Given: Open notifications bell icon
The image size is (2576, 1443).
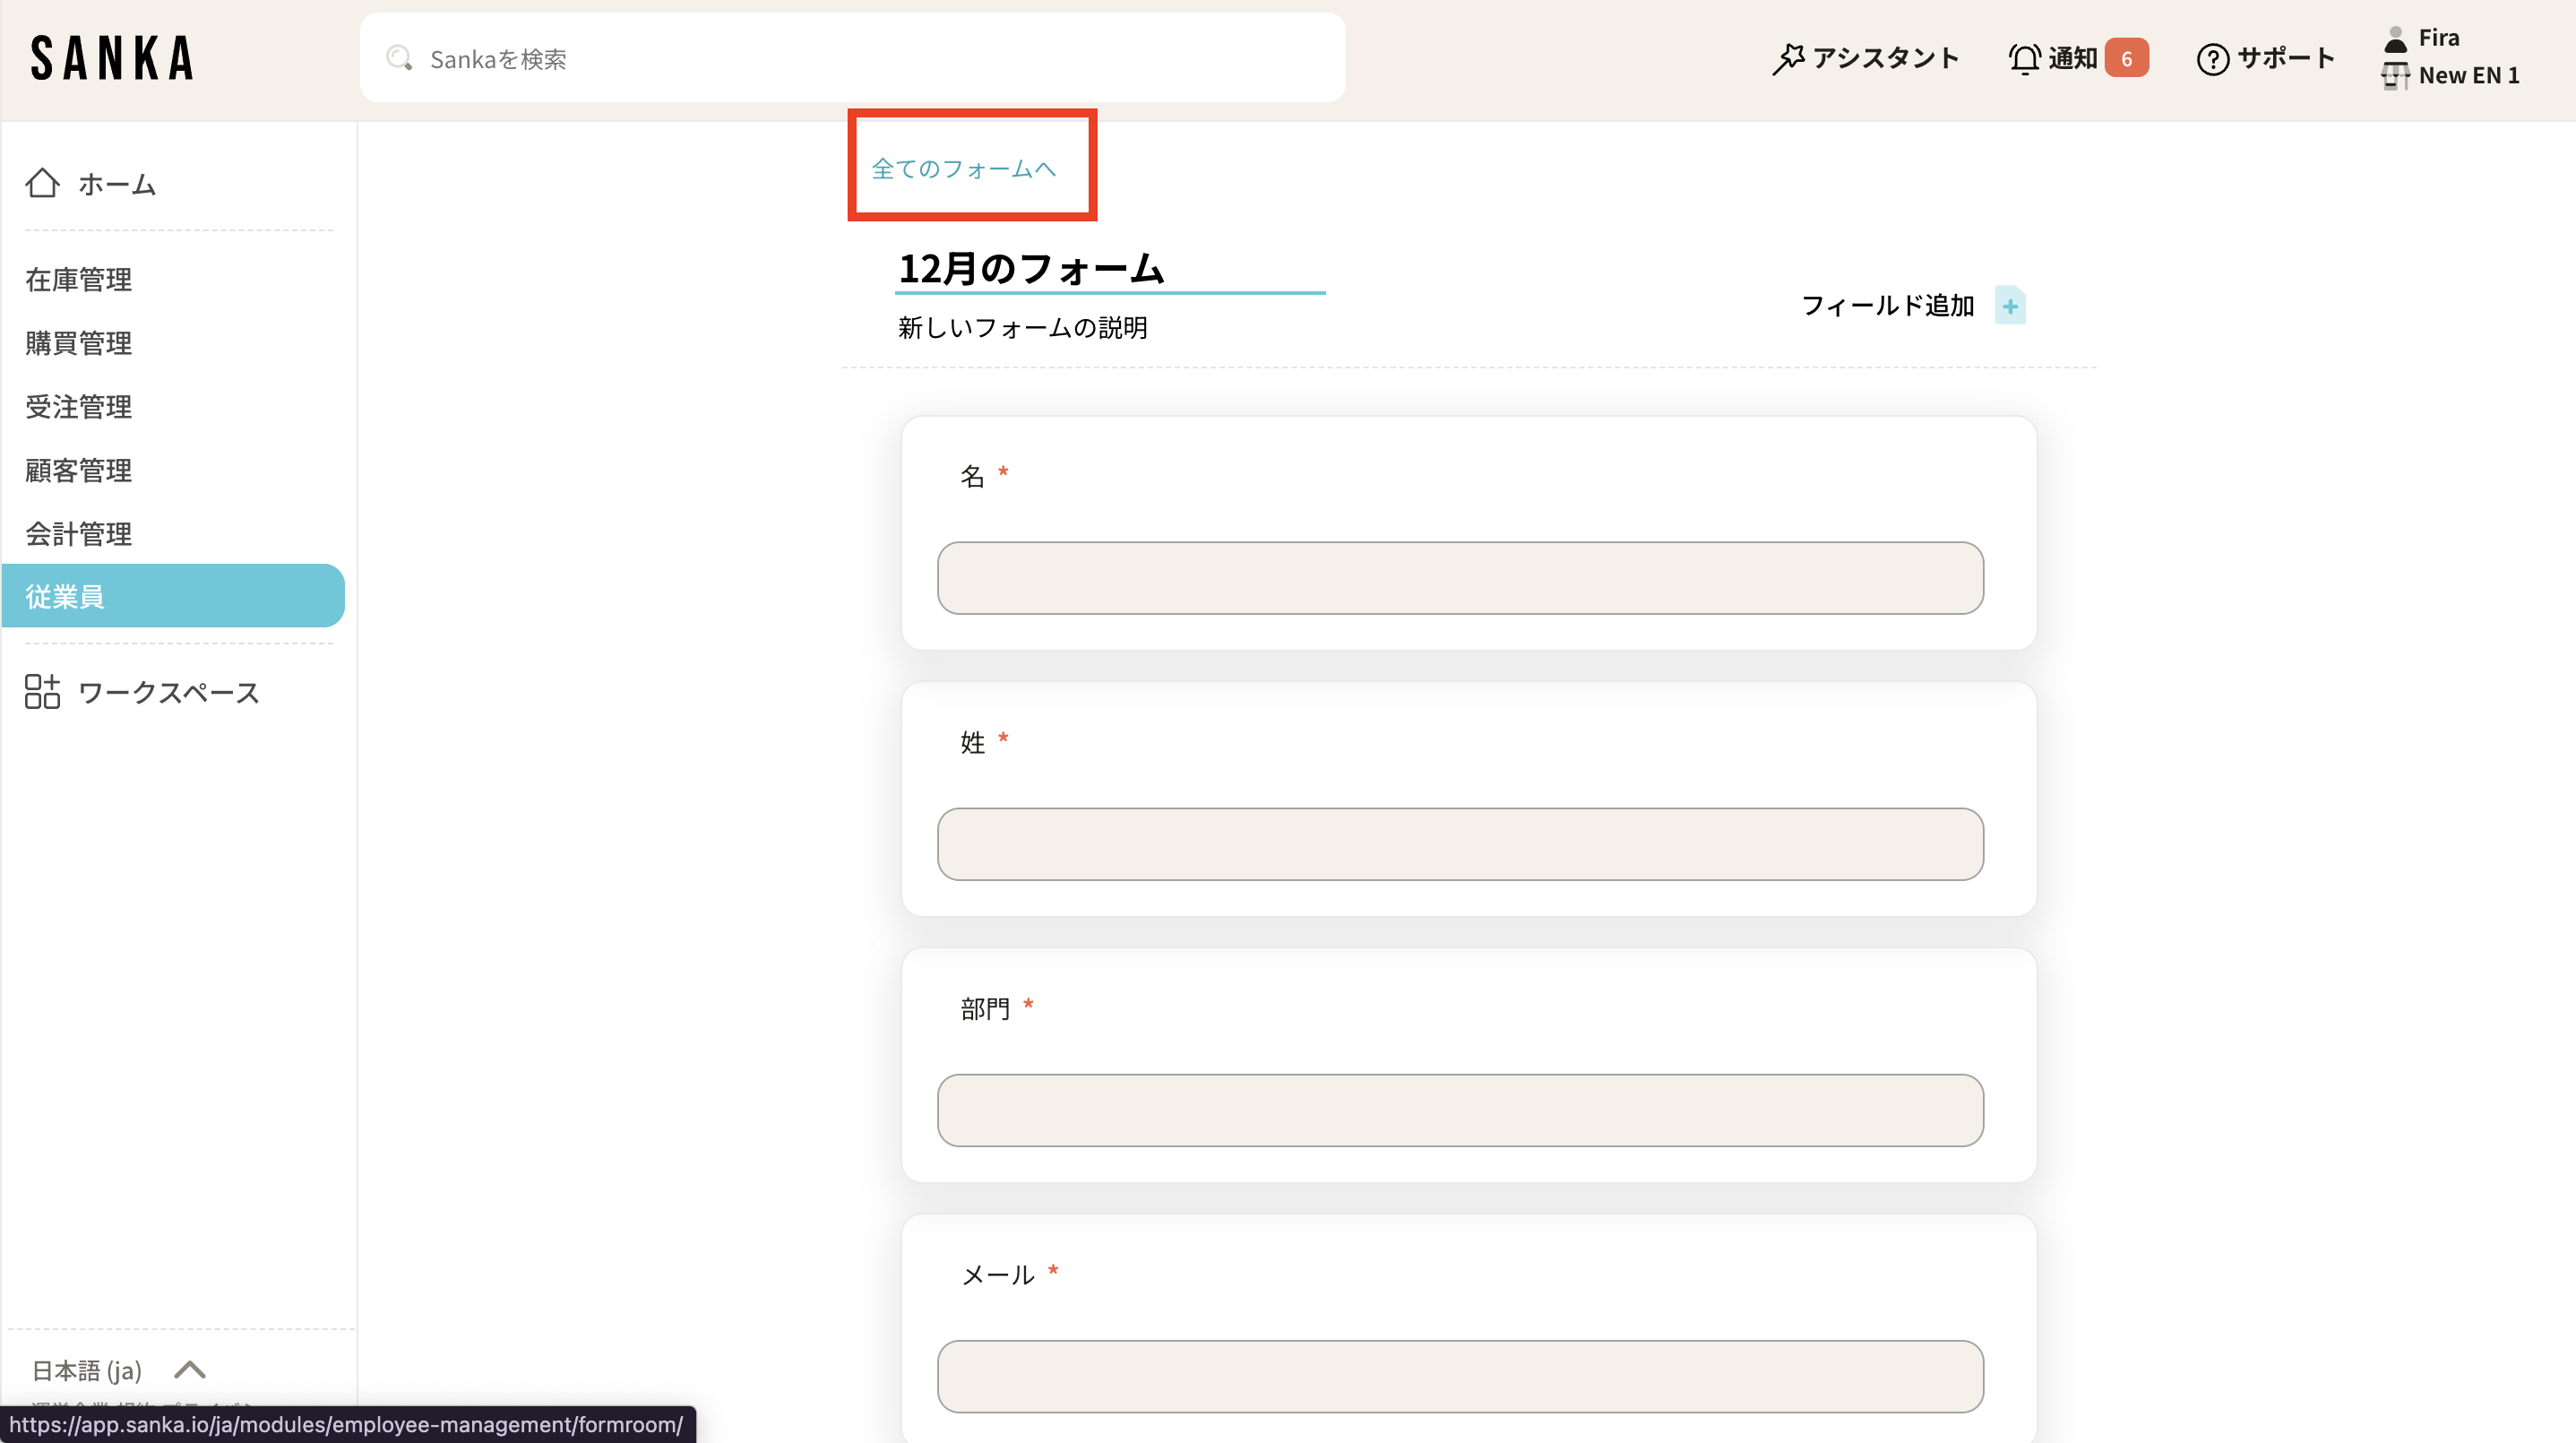Looking at the screenshot, I should click(x=2024, y=59).
